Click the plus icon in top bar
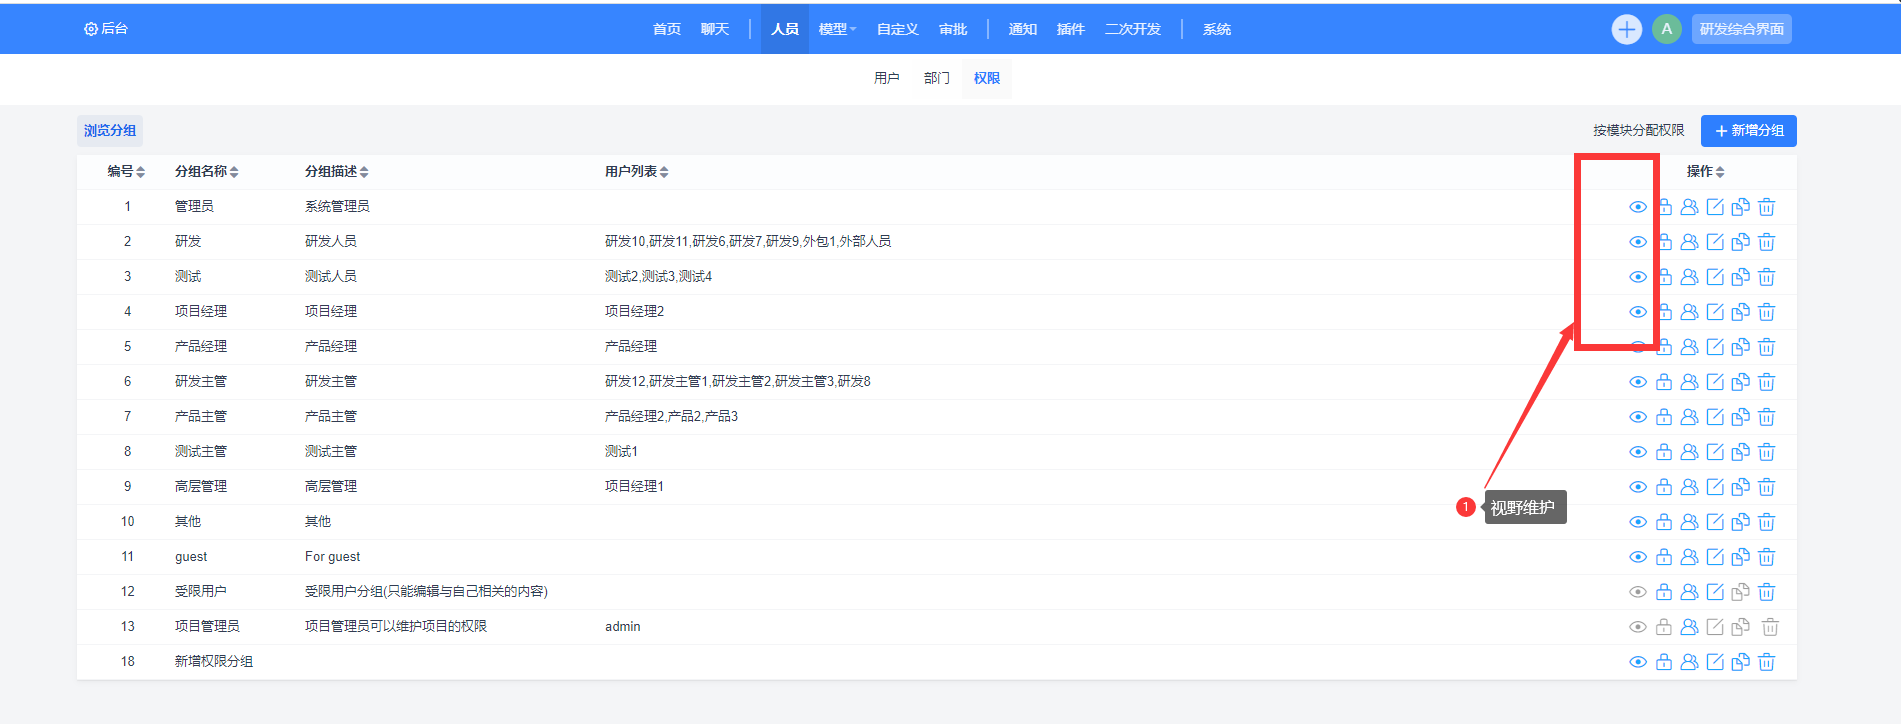 click(x=1627, y=29)
